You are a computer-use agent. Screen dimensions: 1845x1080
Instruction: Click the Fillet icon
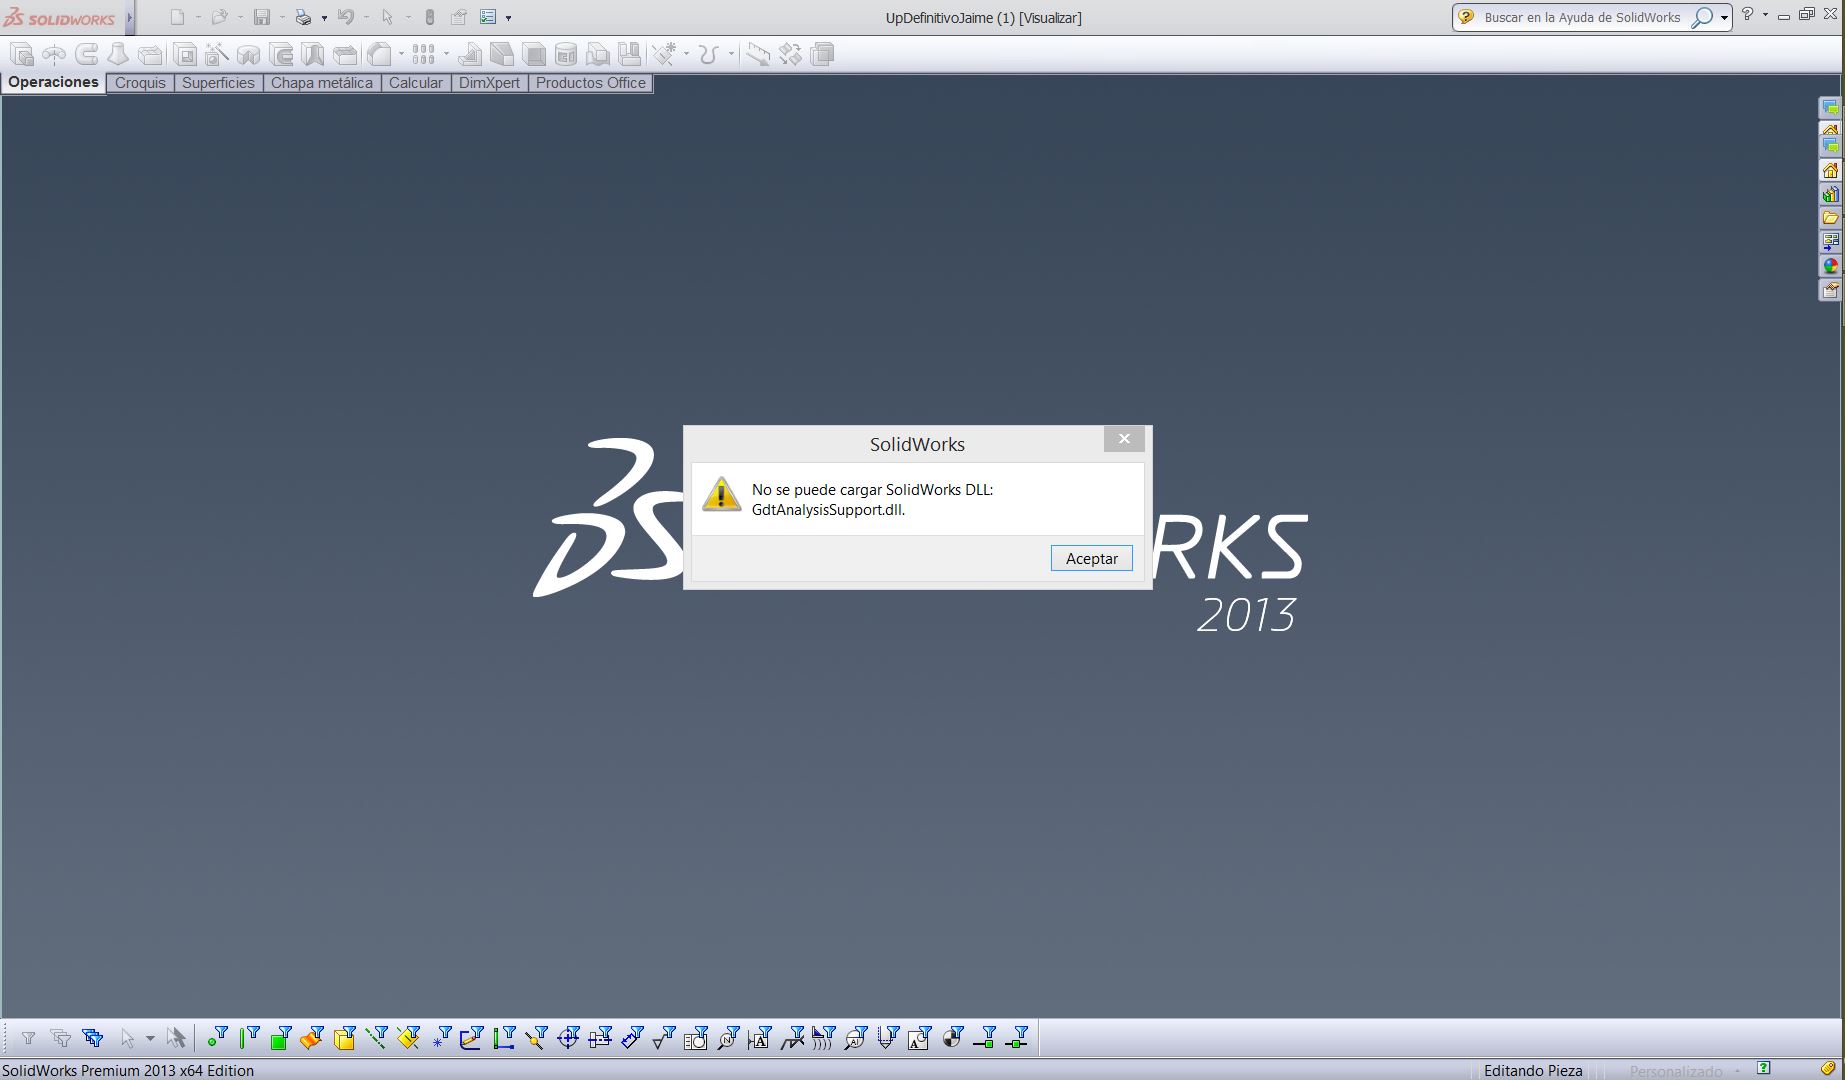(x=379, y=54)
